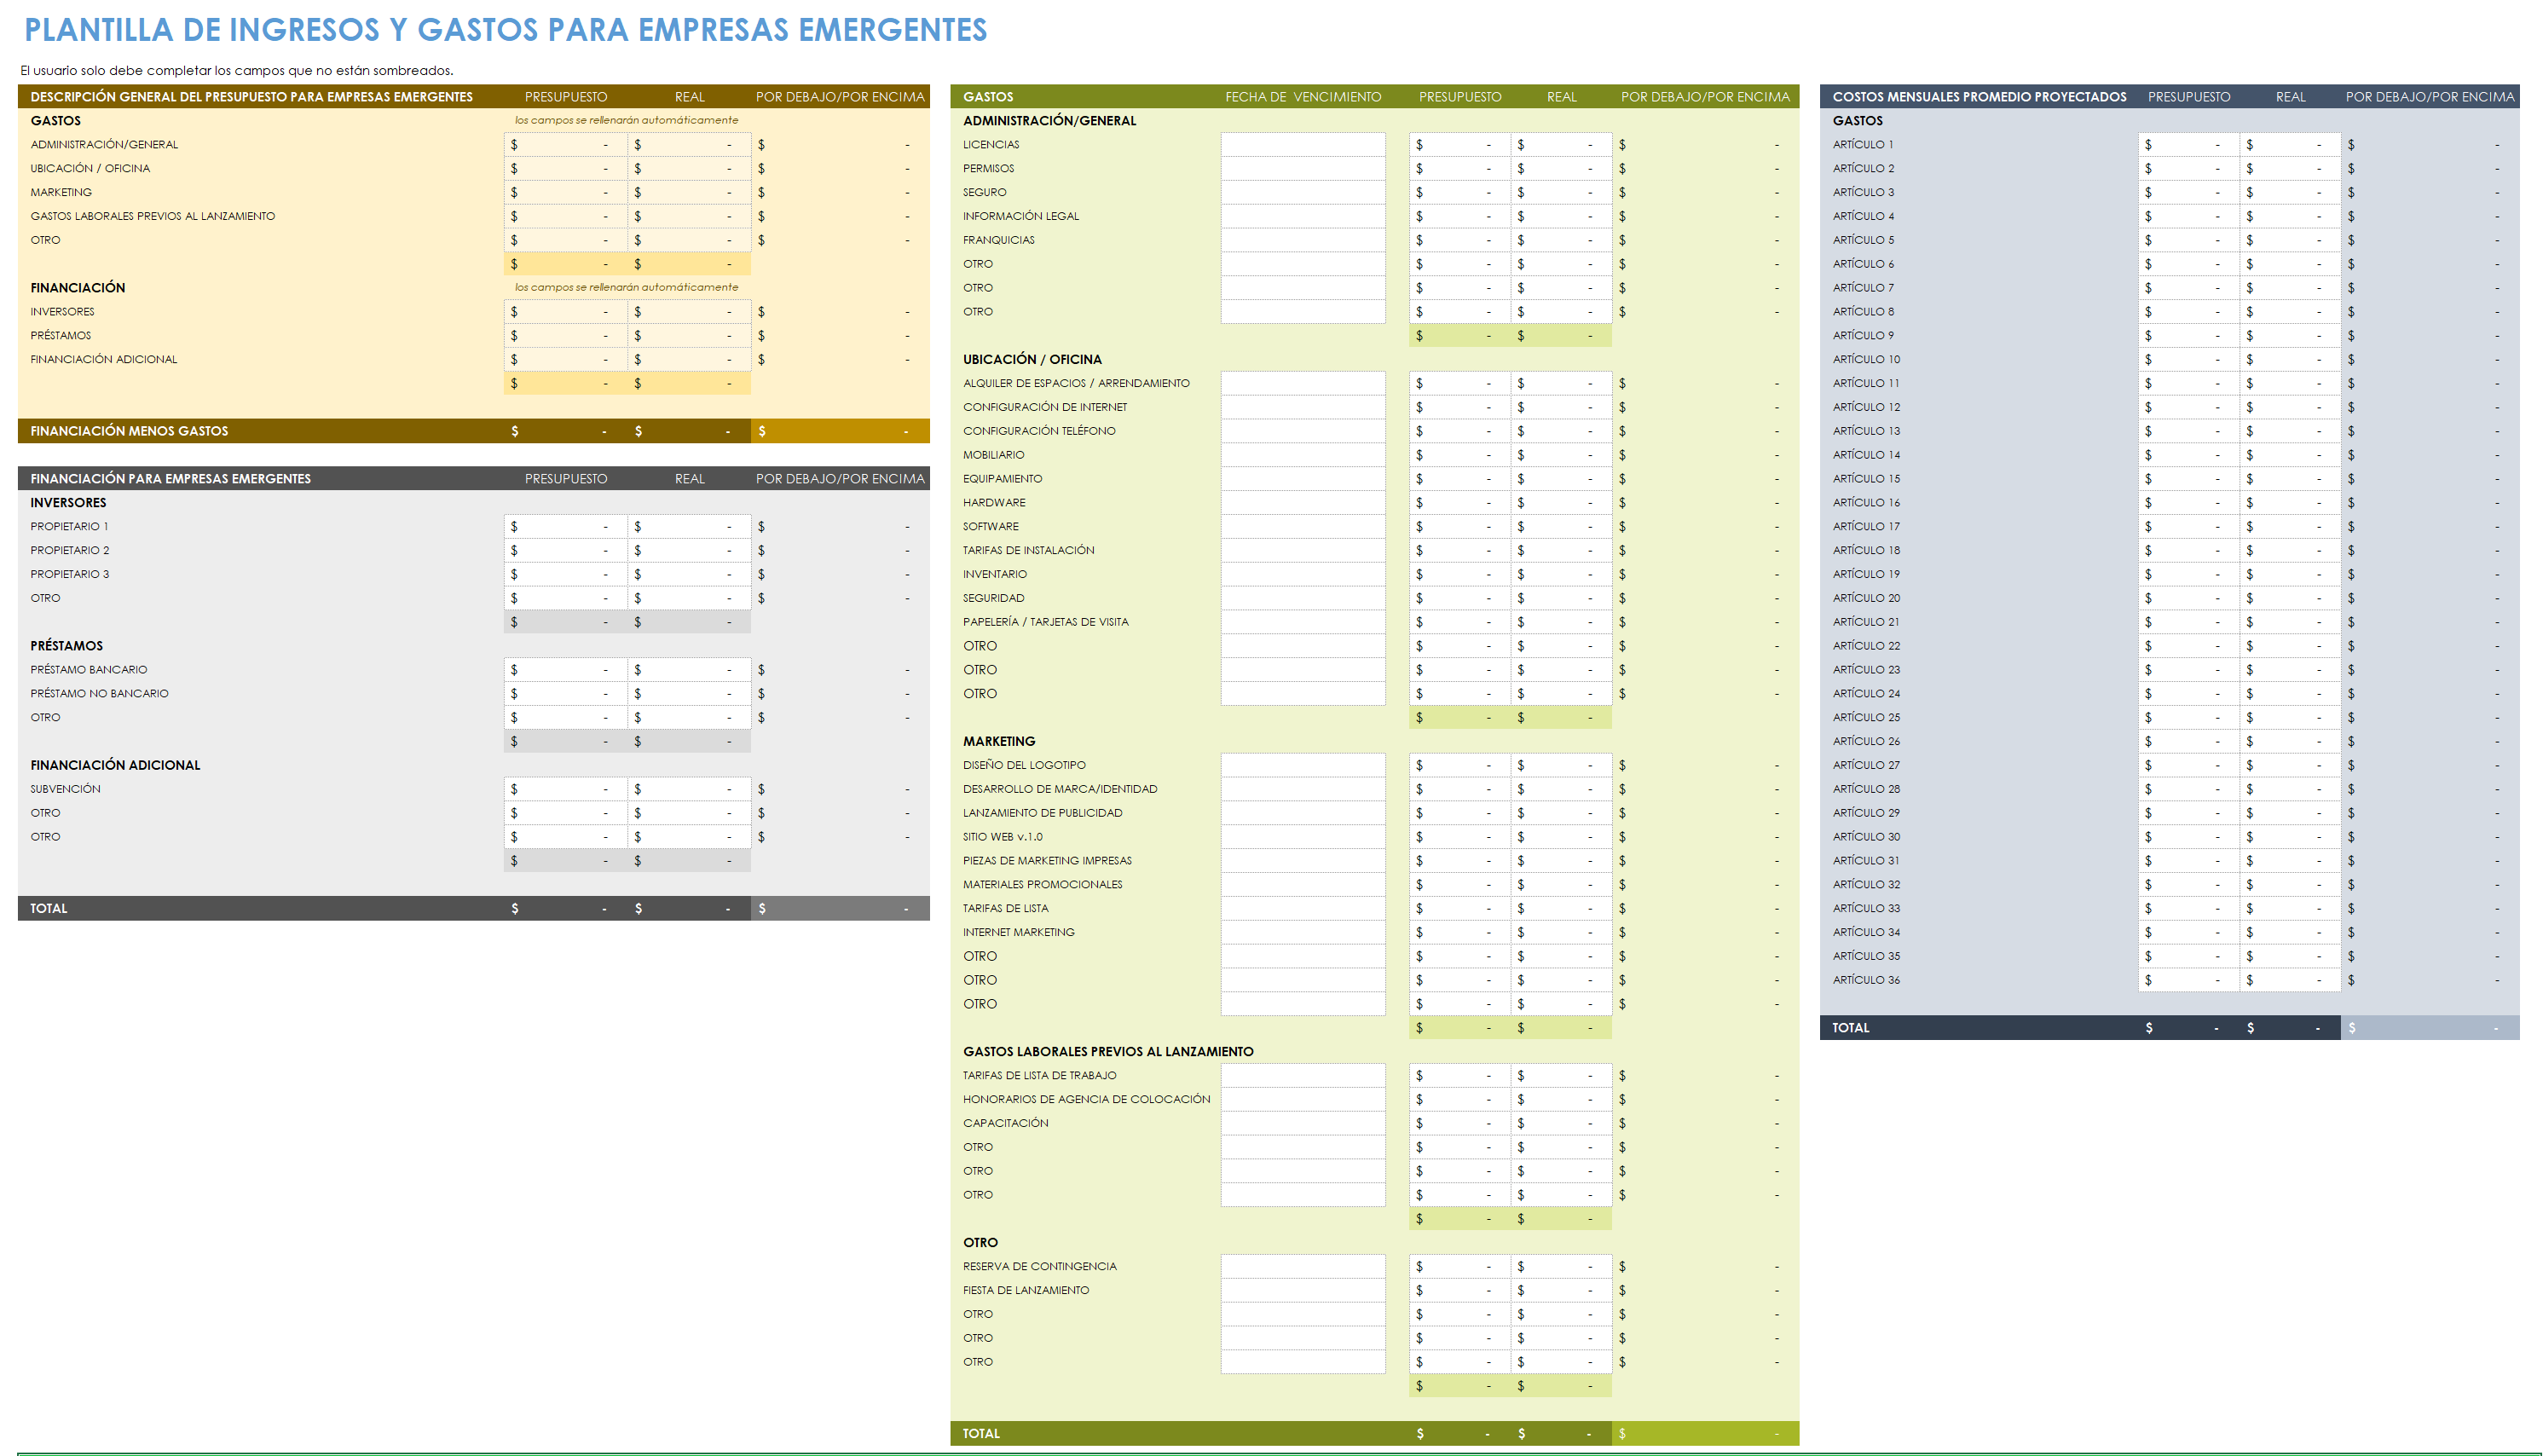This screenshot has width=2543, height=1456.
Task: Click the TOTAL row of the monthly costs table
Action: tap(2169, 1028)
